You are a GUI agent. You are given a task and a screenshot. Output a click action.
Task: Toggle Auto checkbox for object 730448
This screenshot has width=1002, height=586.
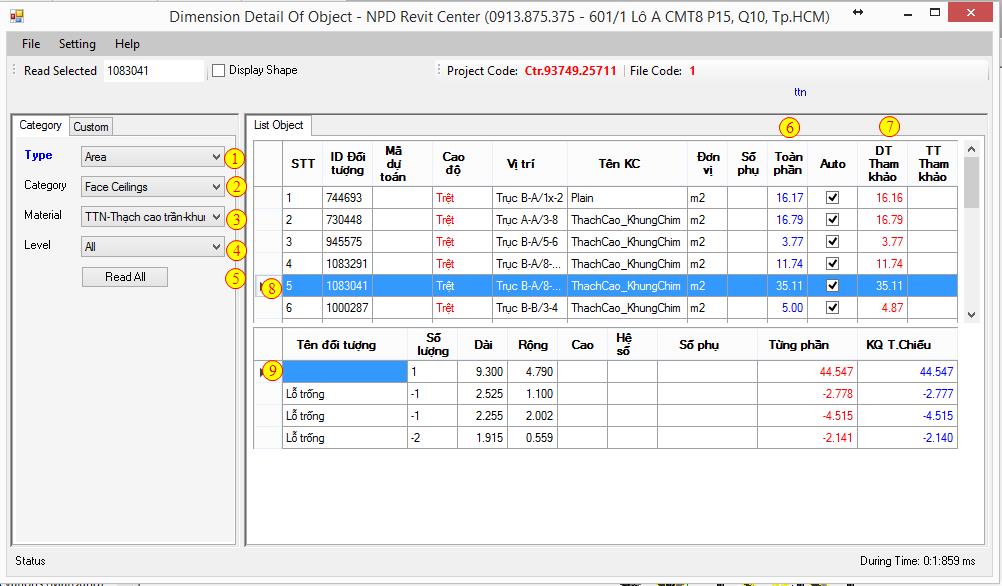(x=832, y=220)
